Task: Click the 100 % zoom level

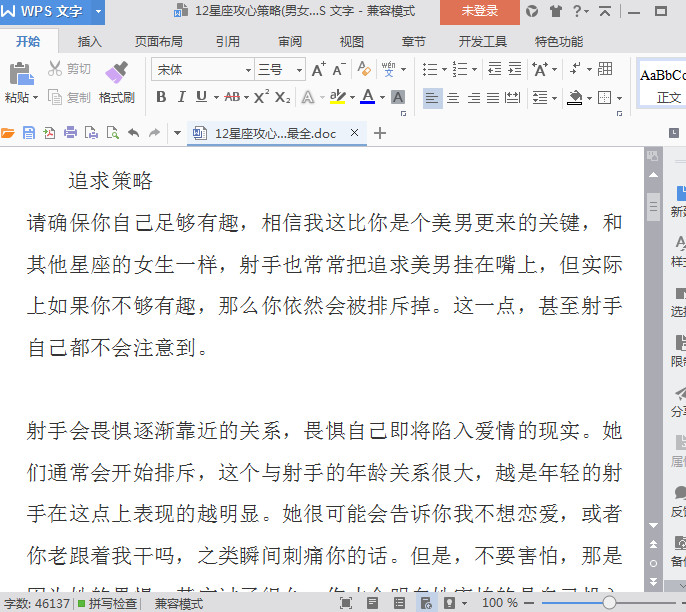Action: [x=500, y=603]
